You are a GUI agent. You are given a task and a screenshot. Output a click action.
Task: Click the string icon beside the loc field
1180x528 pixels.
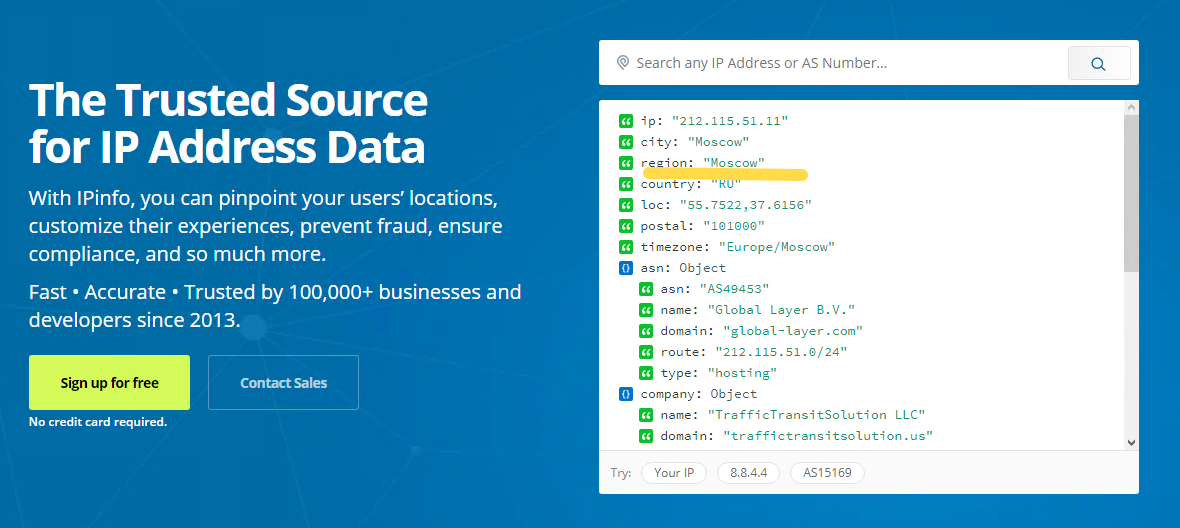point(626,205)
